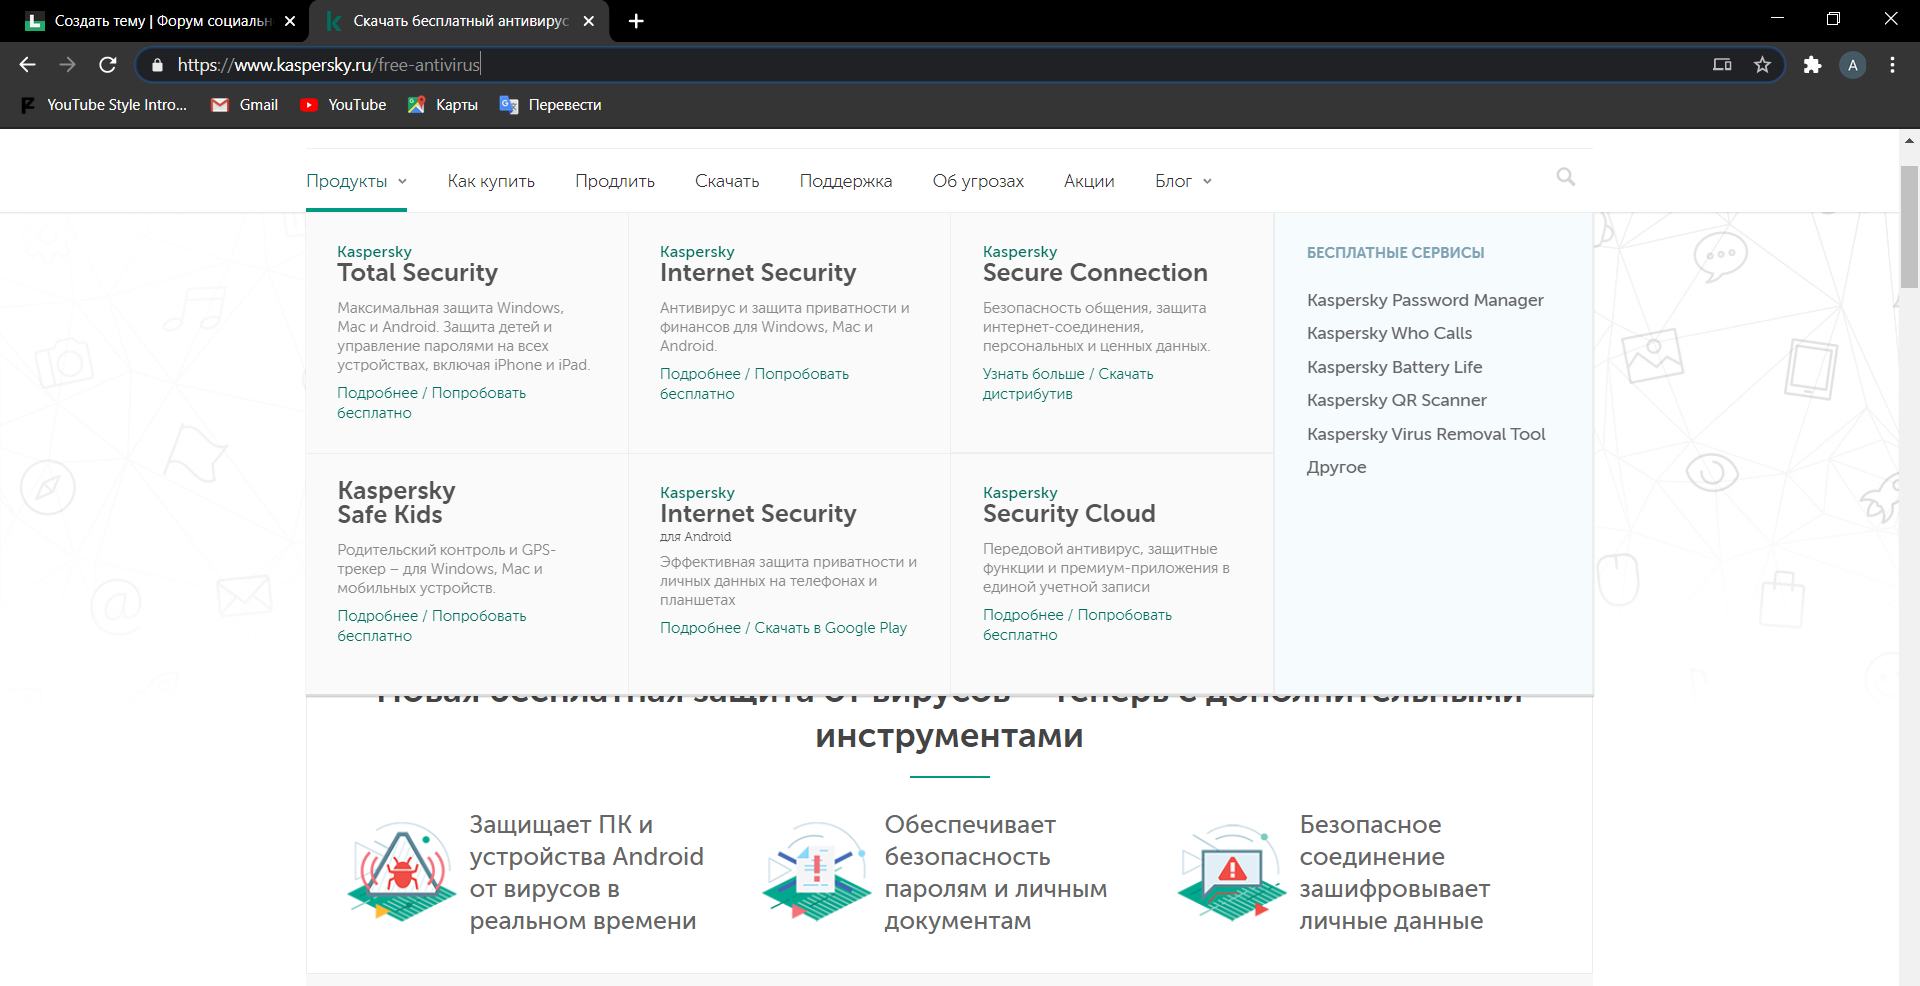1920x986 pixels.
Task: Open Kaspersky Battery Life service
Action: (1394, 367)
